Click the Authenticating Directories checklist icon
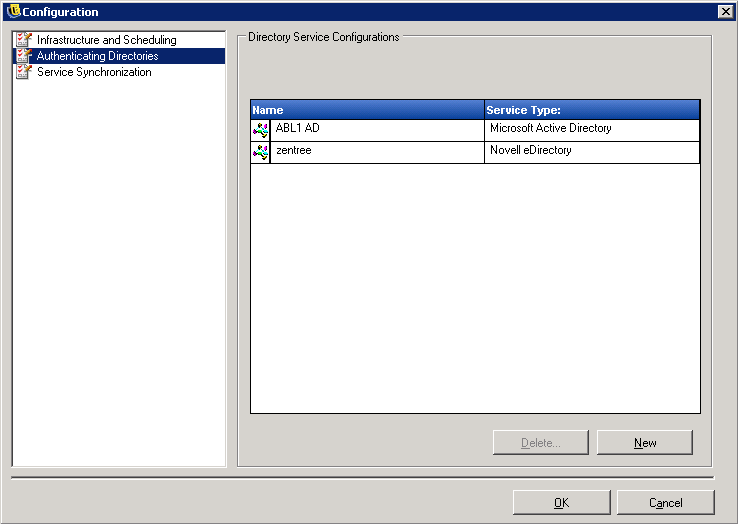 [x=24, y=56]
